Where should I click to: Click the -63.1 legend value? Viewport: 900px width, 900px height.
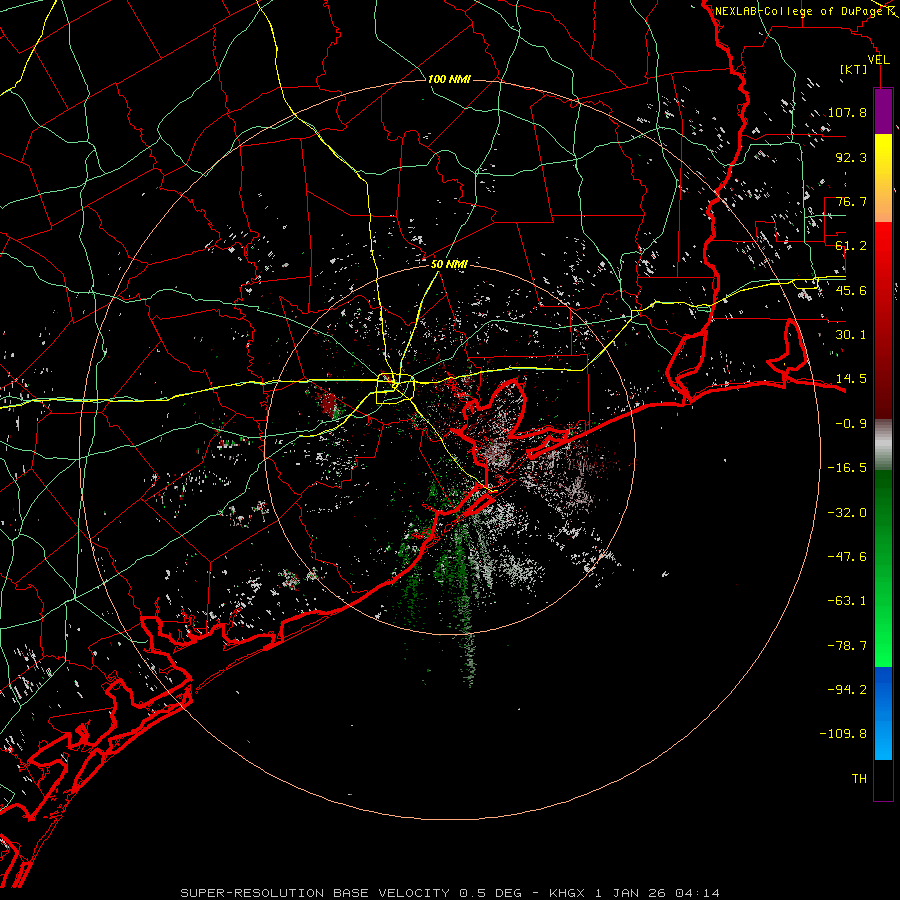847,601
